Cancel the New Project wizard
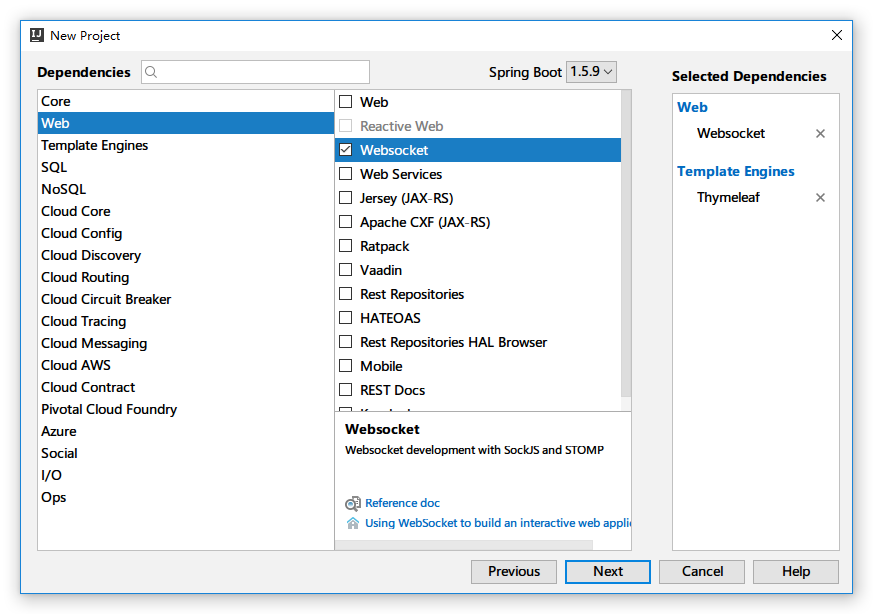The width and height of the screenshot is (873, 614). click(702, 572)
